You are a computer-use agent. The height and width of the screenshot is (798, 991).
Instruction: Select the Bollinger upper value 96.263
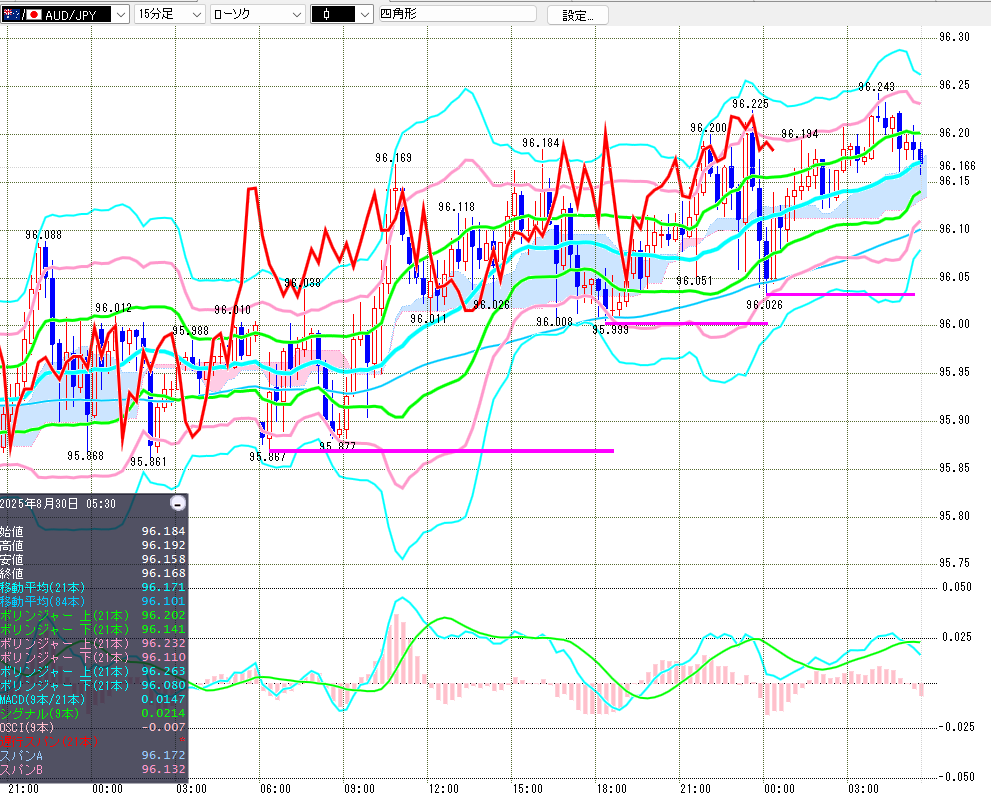pos(164,671)
